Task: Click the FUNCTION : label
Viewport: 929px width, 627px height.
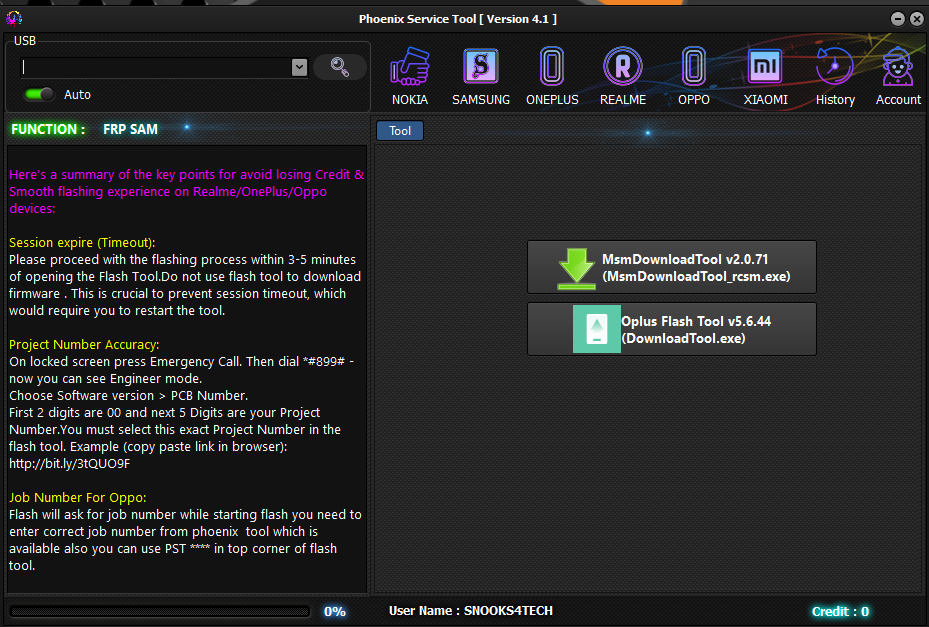Action: [48, 129]
